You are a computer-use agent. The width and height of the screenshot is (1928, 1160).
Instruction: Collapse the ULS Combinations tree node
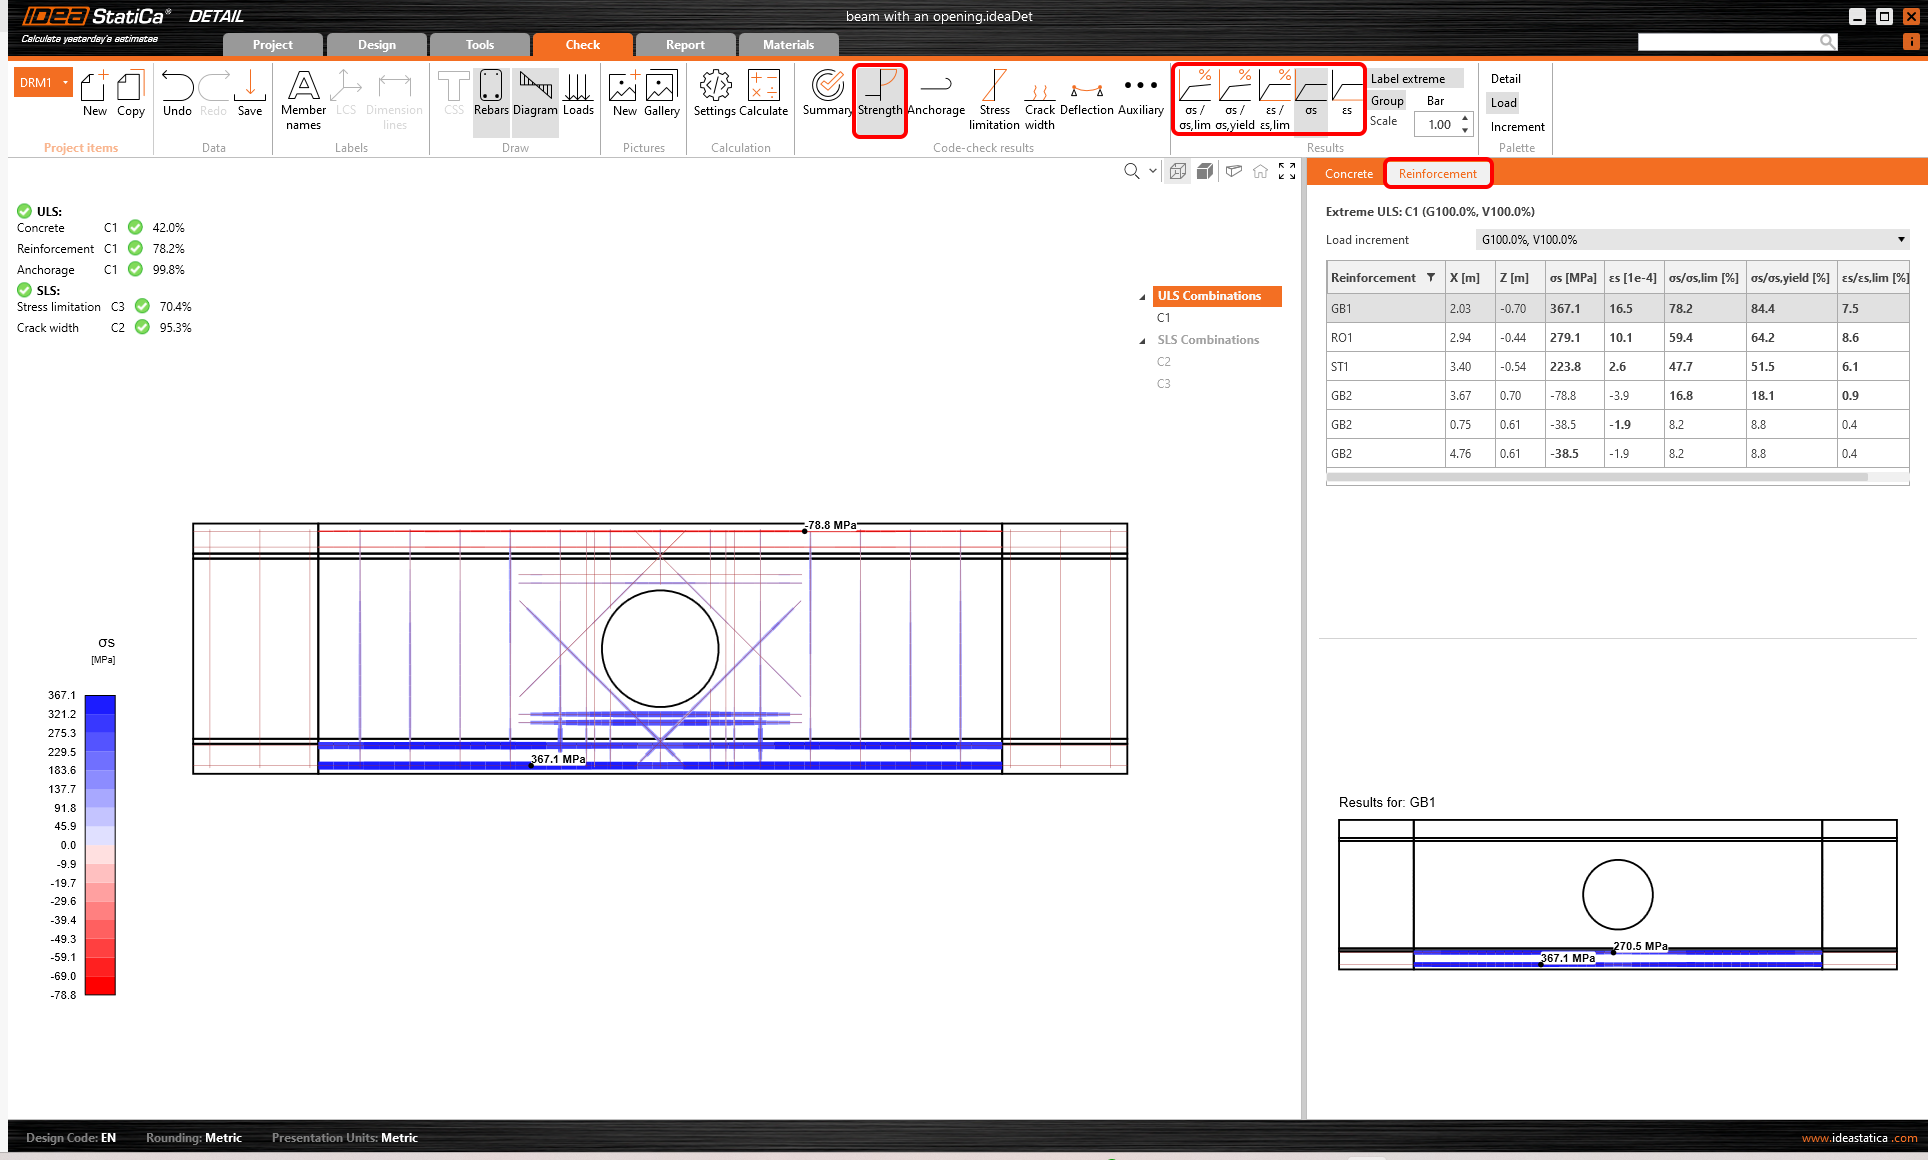(x=1142, y=297)
